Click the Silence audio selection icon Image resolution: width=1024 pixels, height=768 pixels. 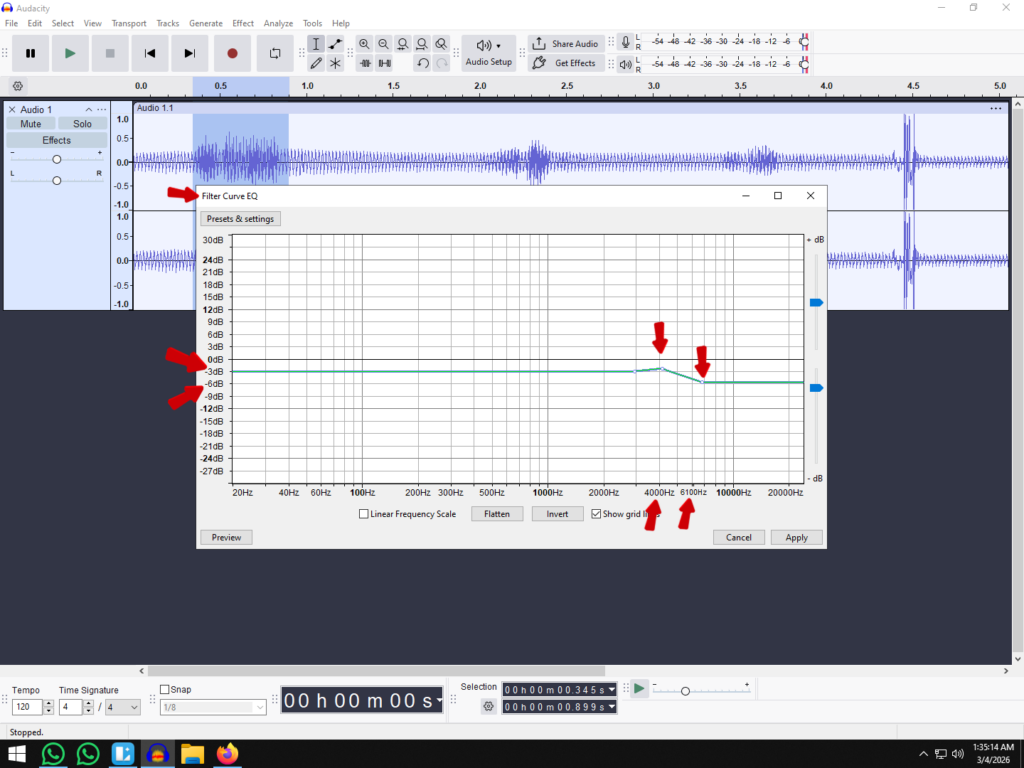tap(383, 63)
